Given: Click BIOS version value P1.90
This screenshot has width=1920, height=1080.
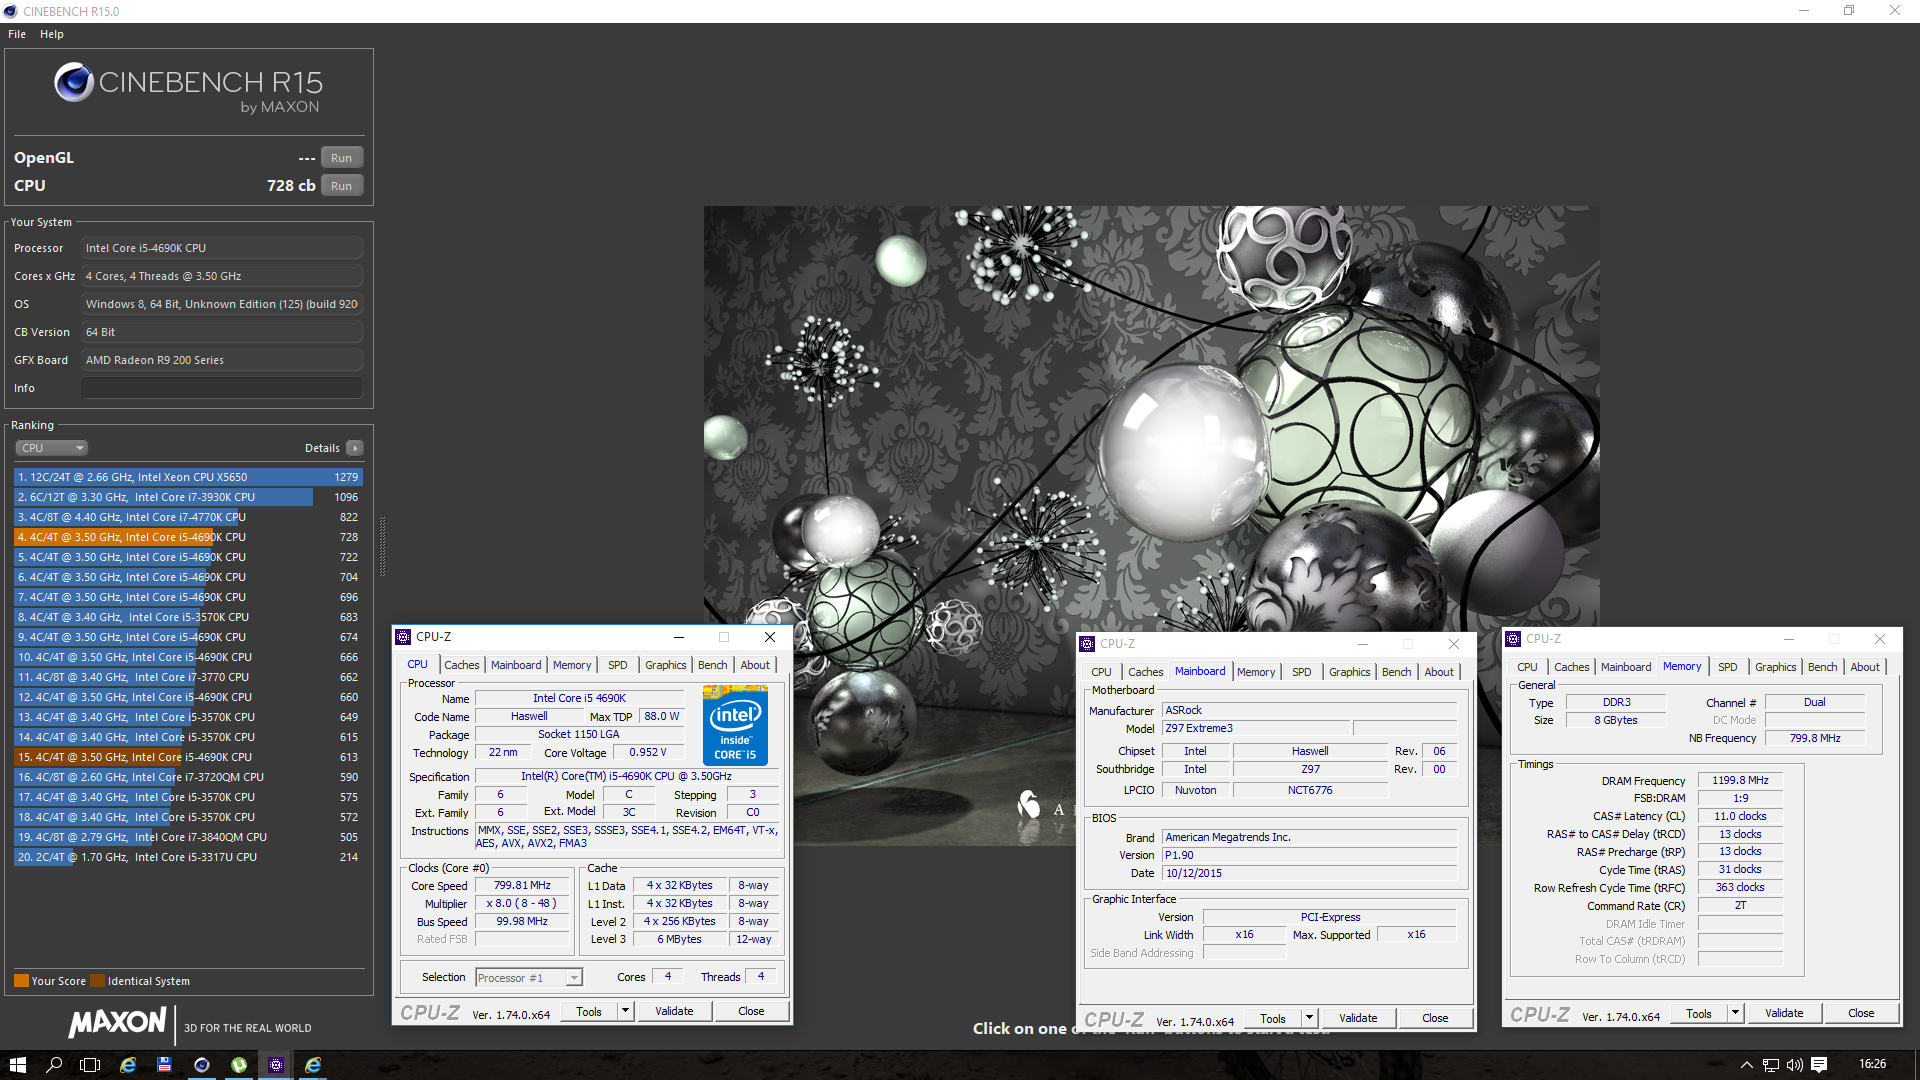Looking at the screenshot, I should click(x=1310, y=855).
